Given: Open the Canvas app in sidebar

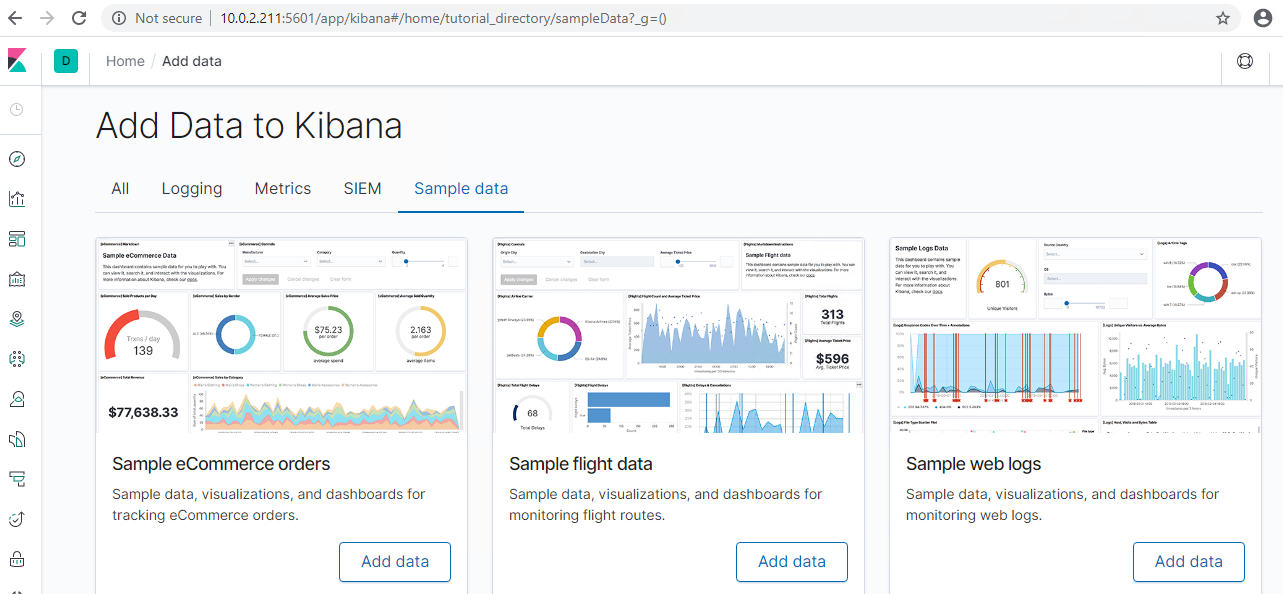Looking at the screenshot, I should click(17, 279).
